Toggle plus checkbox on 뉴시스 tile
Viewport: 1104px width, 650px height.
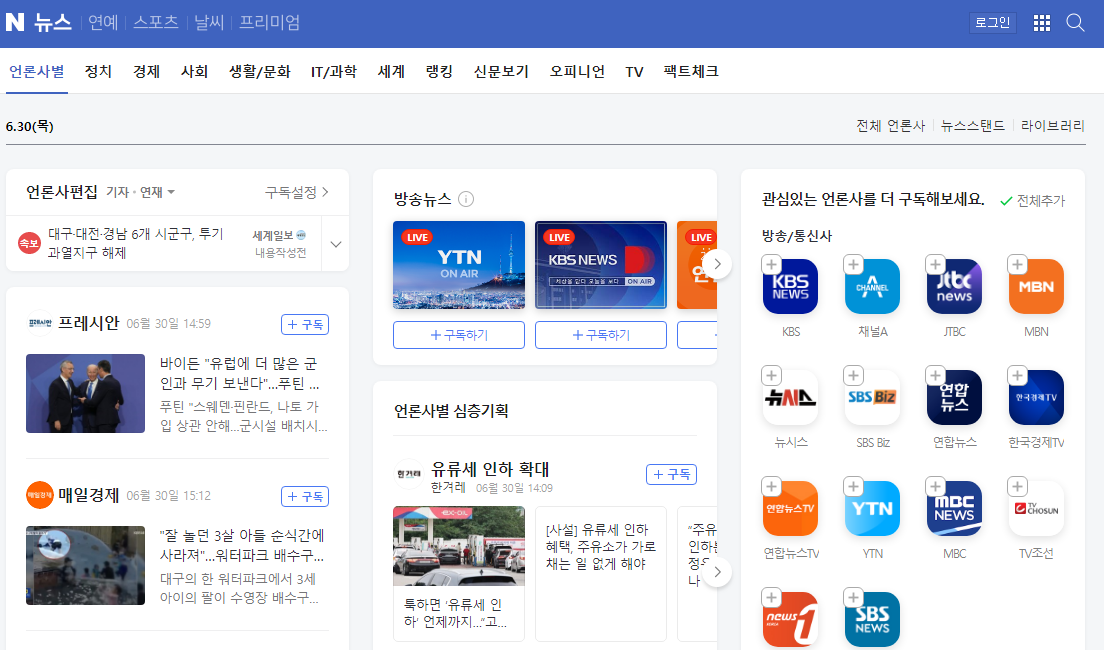[x=771, y=375]
